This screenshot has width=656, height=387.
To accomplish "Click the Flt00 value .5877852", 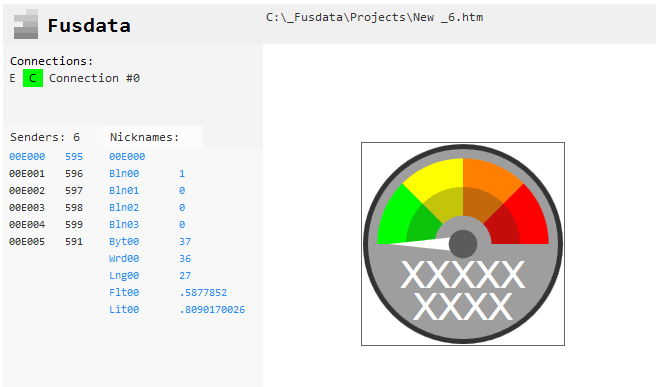I will tap(203, 292).
